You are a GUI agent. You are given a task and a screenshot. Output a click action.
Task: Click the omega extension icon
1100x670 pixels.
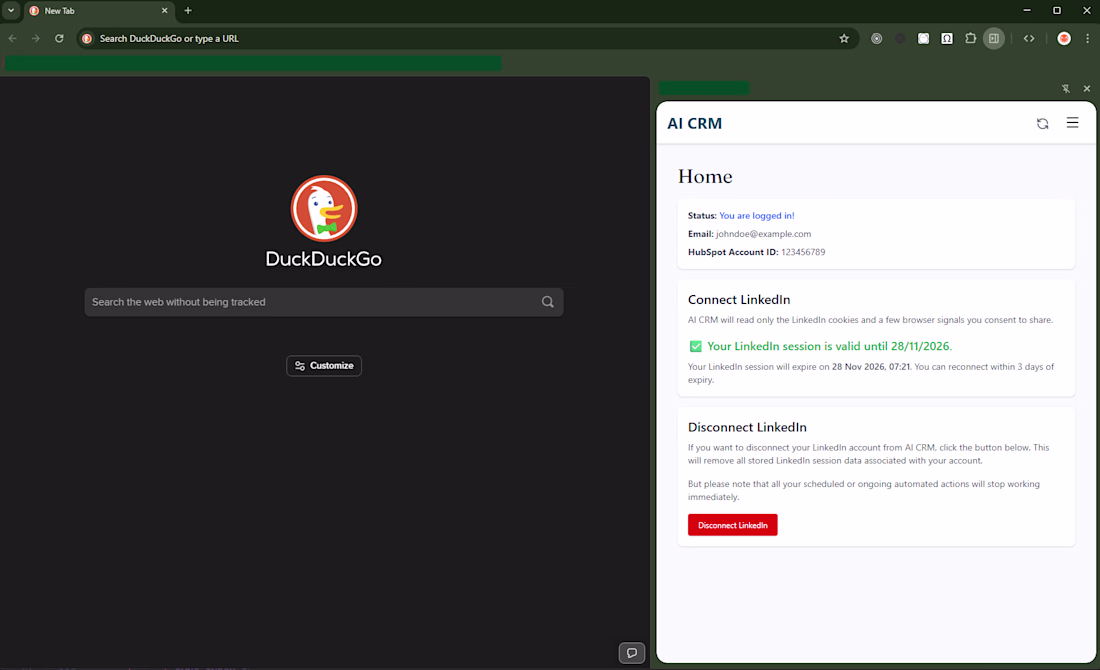coord(947,39)
